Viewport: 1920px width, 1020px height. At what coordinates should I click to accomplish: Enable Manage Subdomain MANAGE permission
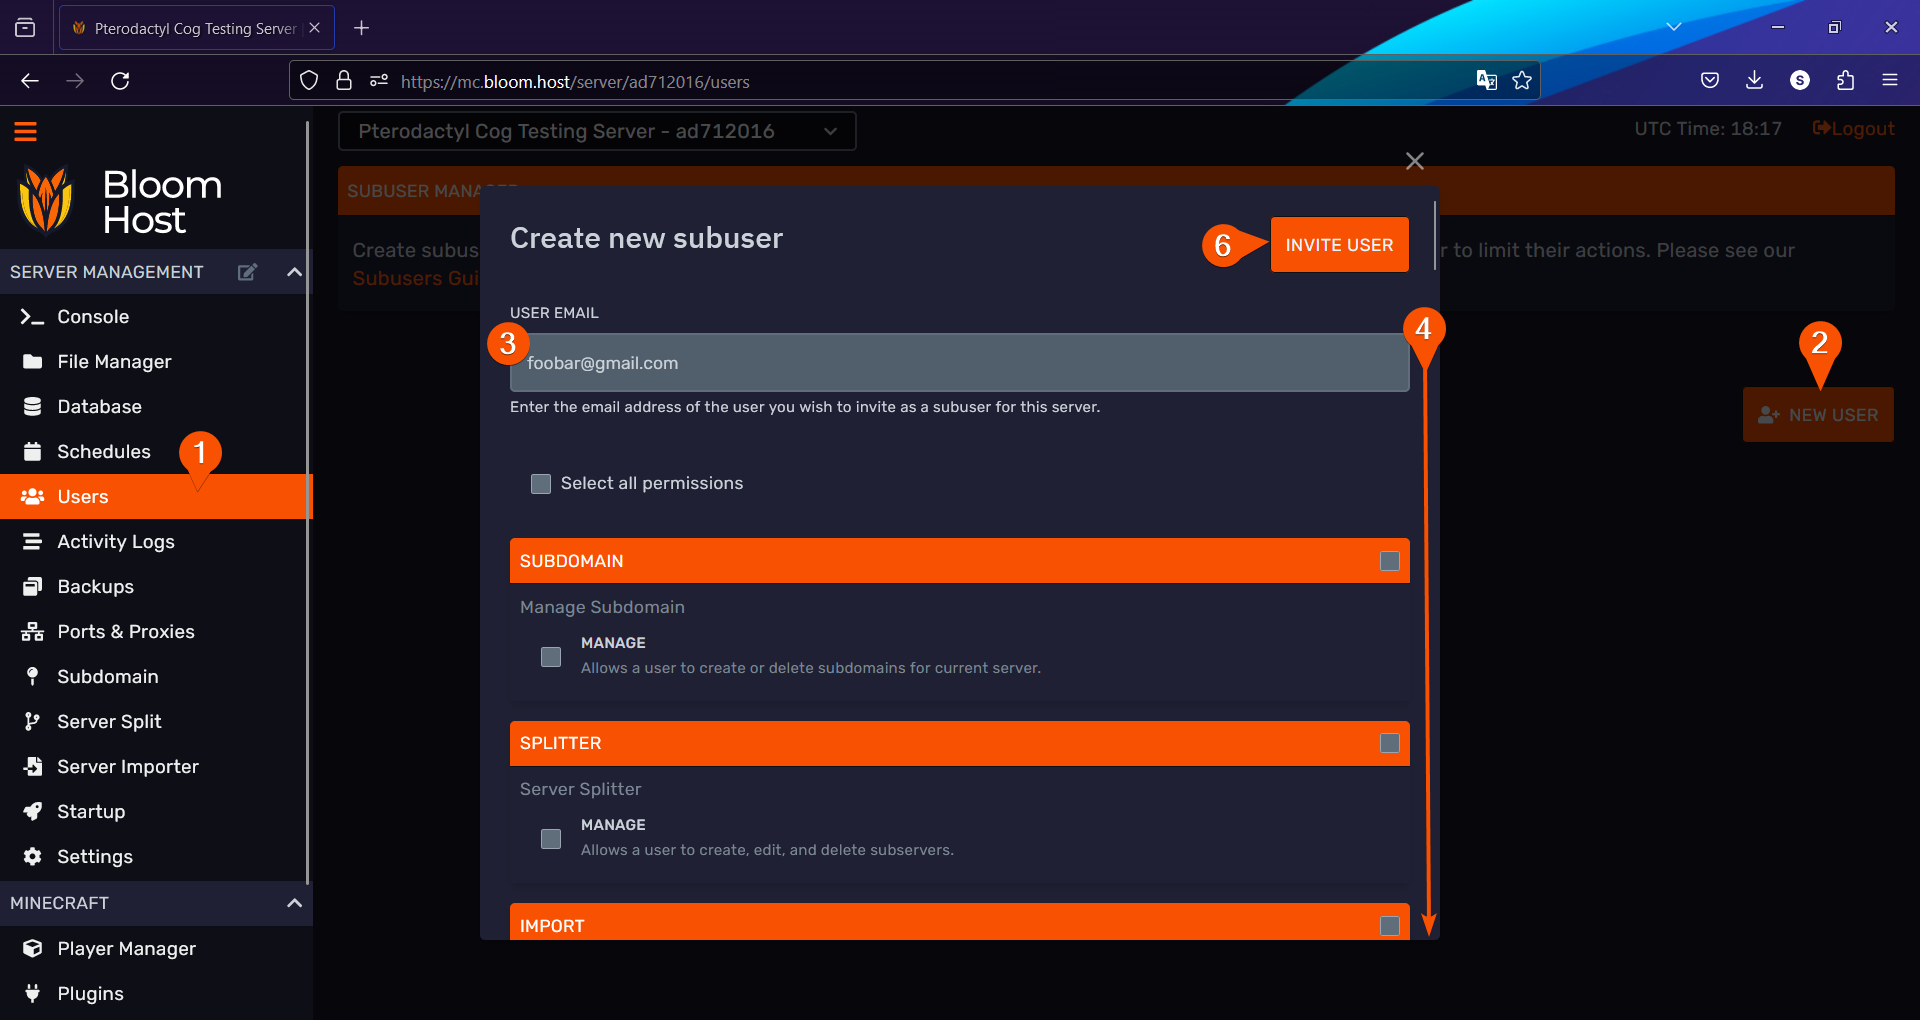pyautogui.click(x=551, y=657)
